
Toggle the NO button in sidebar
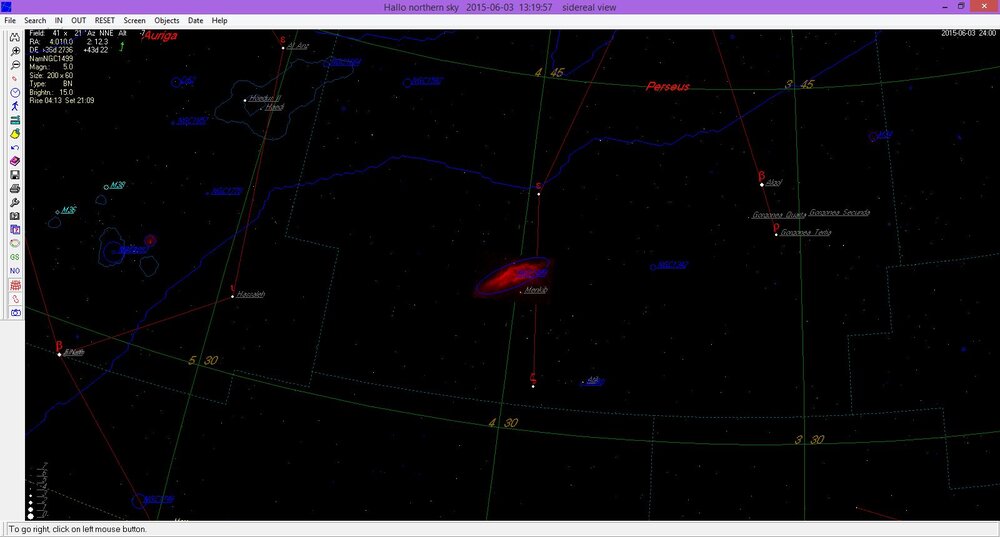pos(16,271)
